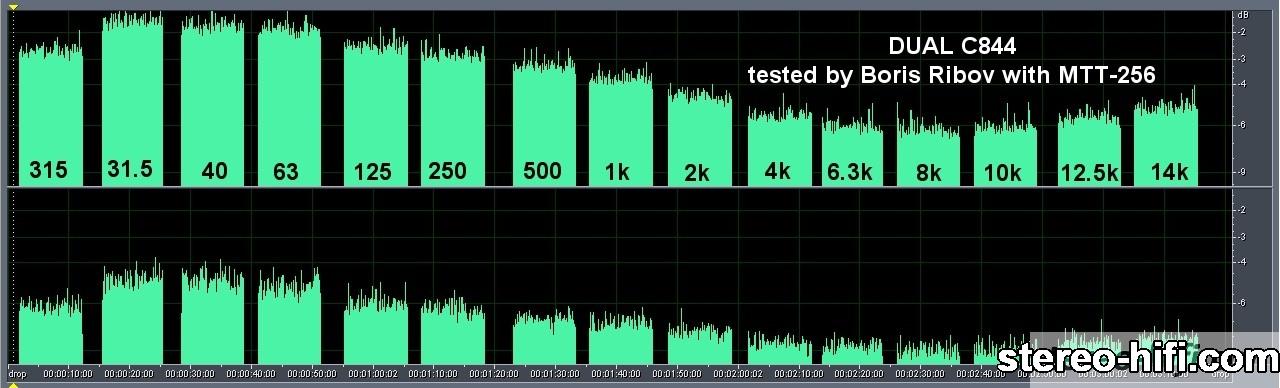Click the 315 Hz burst in the top channel
Viewport: 1280px width, 388px height.
[50, 112]
